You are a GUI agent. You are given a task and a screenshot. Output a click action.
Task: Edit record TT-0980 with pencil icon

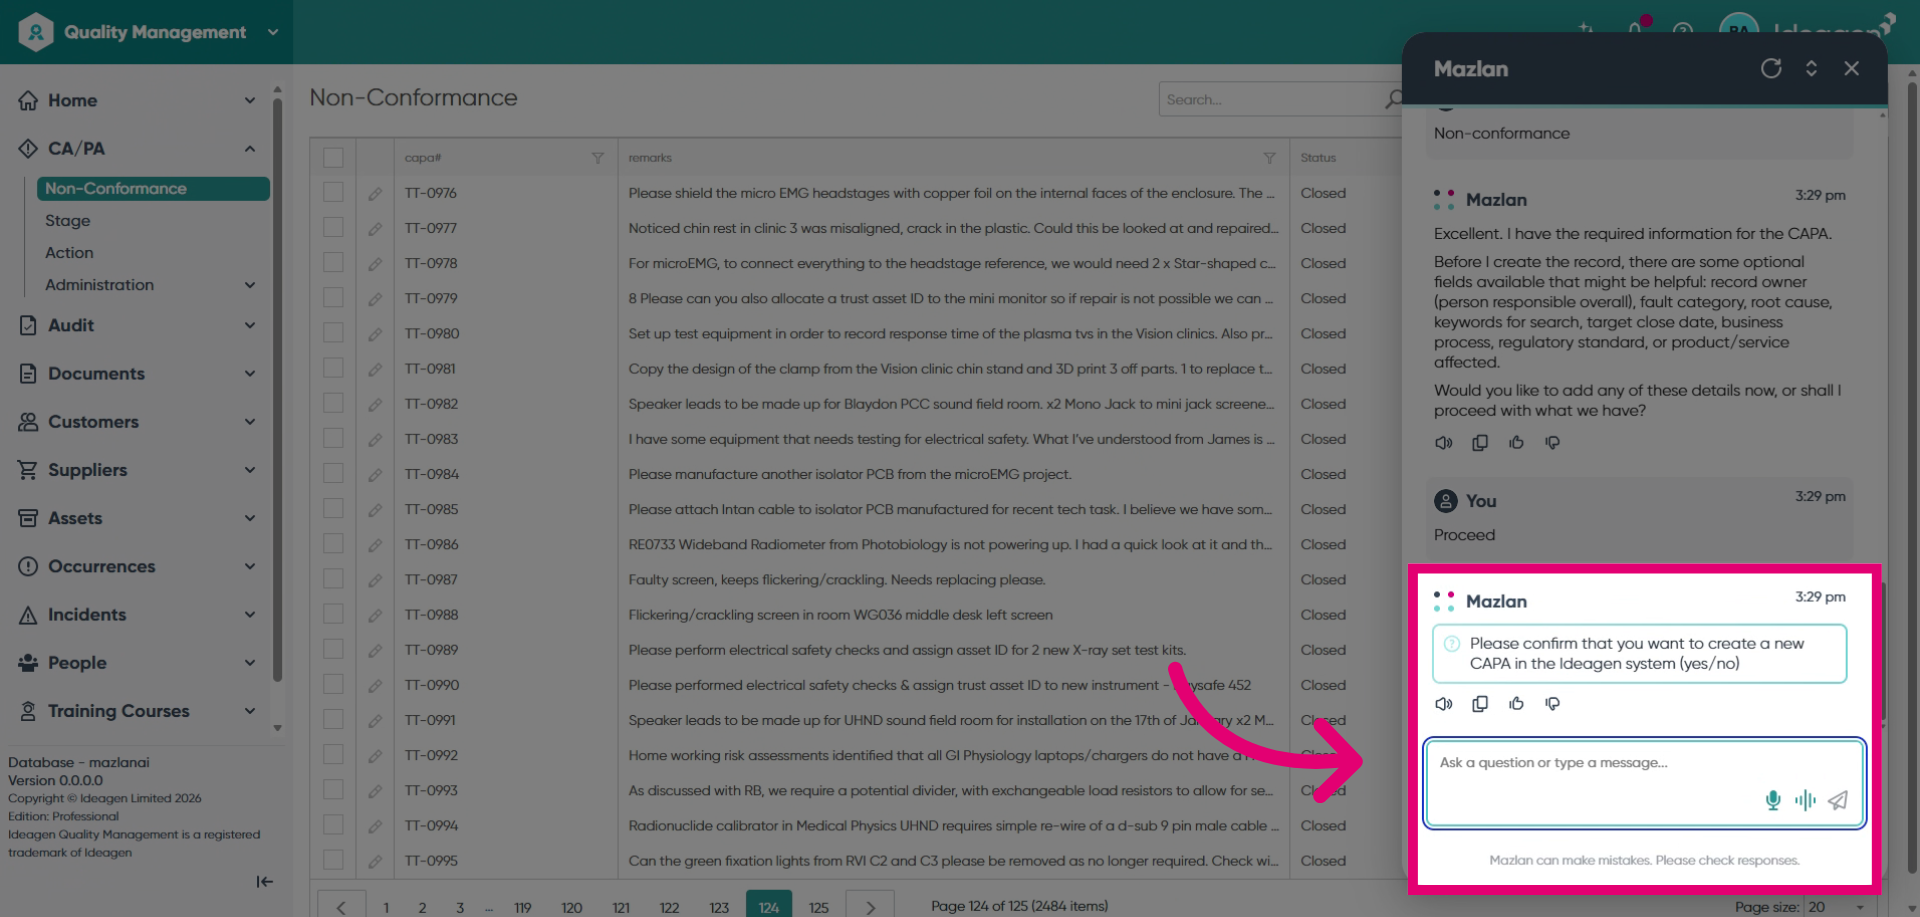tap(375, 334)
